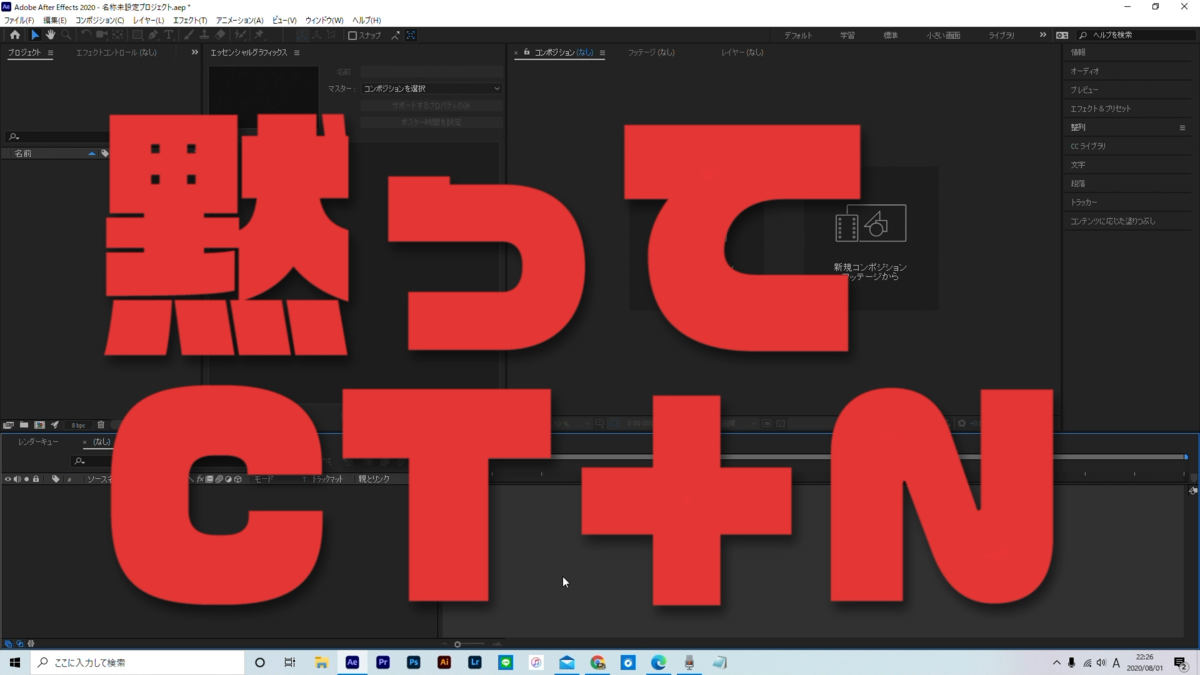Click the label tag icon in timeline header
This screenshot has height=675, width=1200.
click(x=56, y=479)
